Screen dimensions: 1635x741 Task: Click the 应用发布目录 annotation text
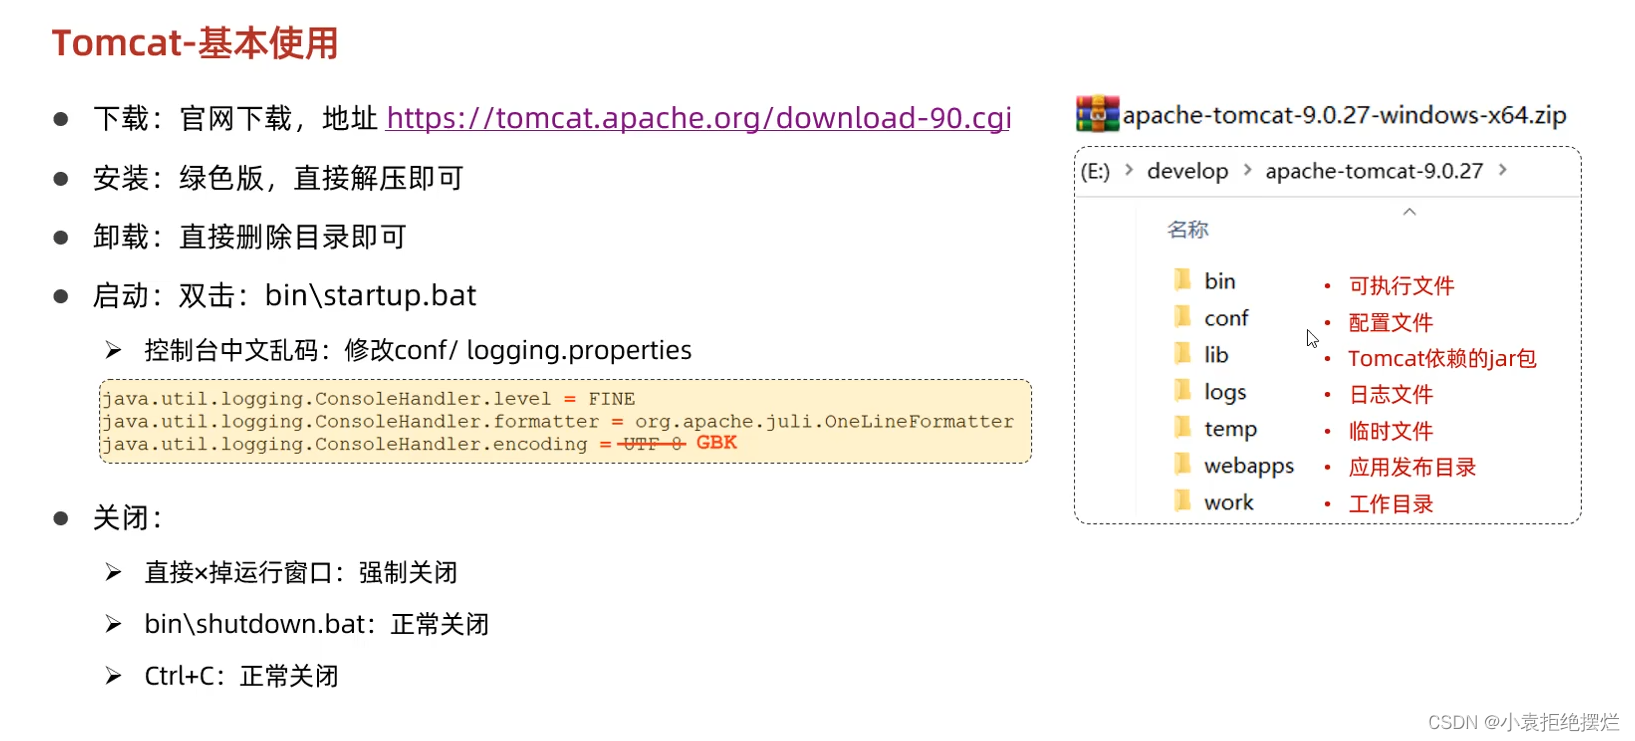(x=1412, y=467)
